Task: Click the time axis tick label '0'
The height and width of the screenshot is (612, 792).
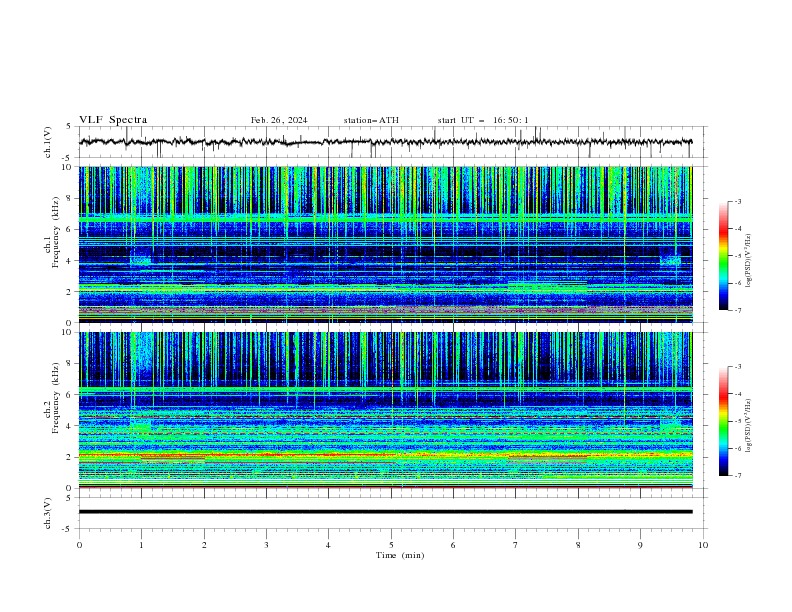Action: [x=79, y=545]
